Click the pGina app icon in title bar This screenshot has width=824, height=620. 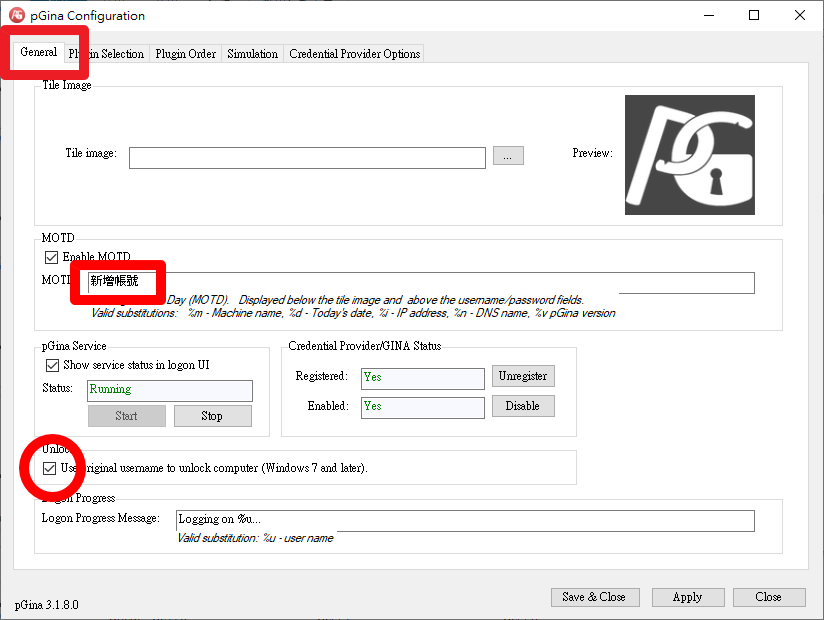tap(17, 15)
